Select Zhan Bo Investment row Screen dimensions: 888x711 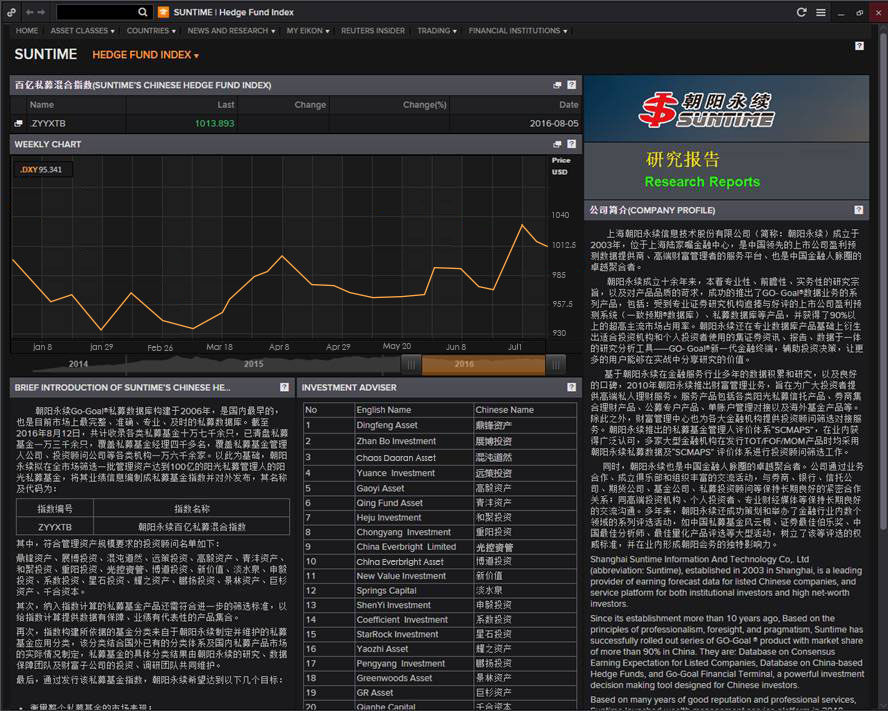[x=440, y=441]
